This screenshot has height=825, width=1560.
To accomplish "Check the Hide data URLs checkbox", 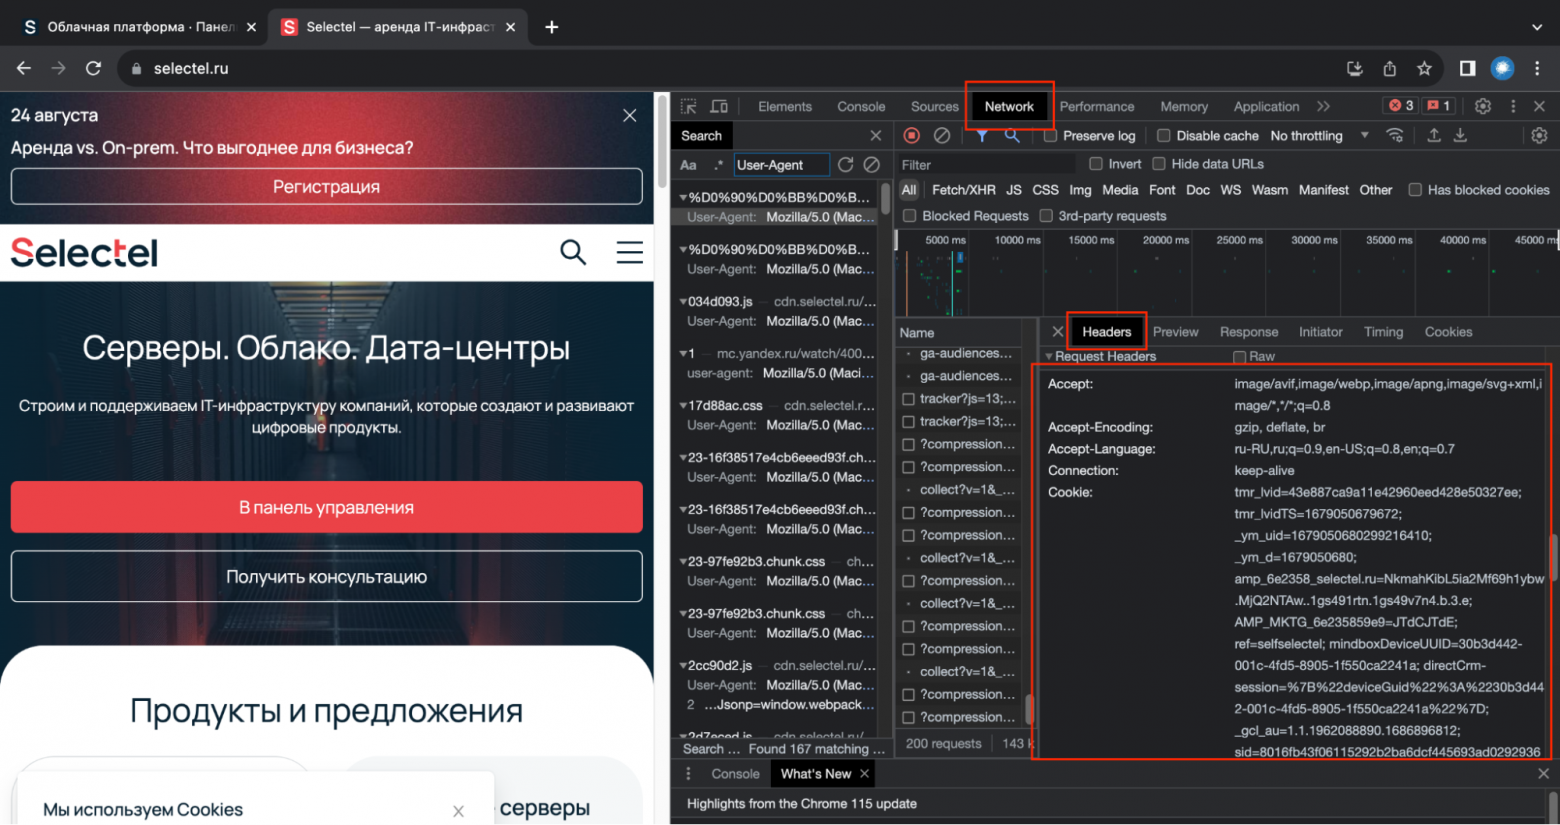I will [x=1159, y=164].
